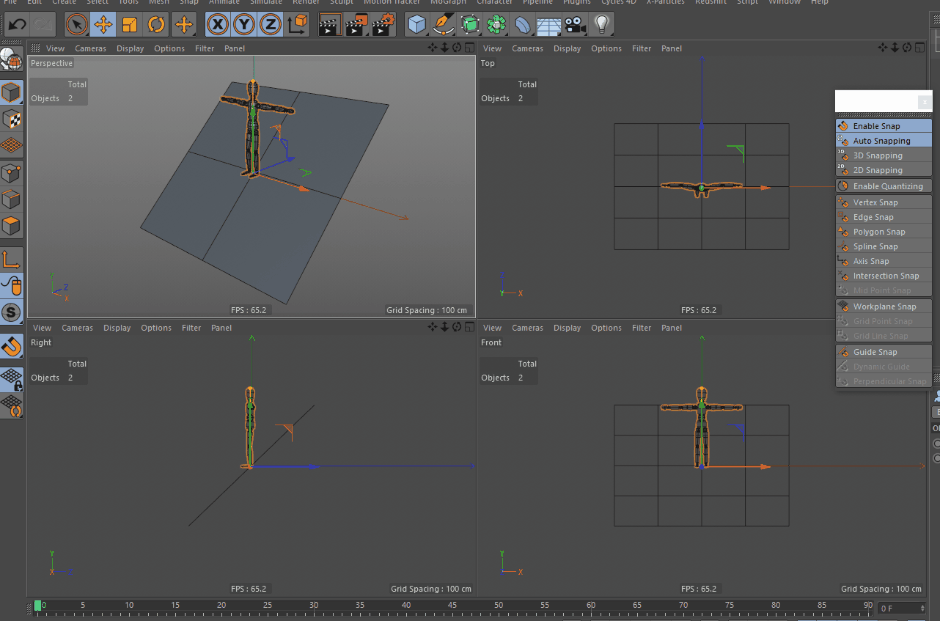
Task: Jump to frame 45 on timeline
Action: tap(452, 605)
